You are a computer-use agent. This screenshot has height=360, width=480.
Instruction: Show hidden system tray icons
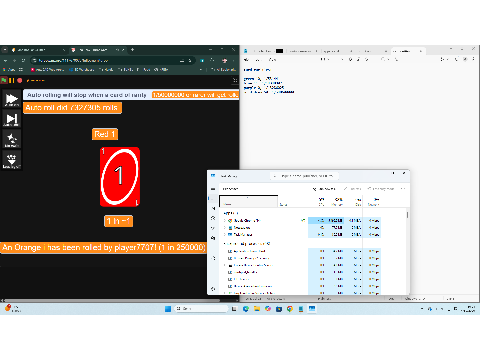pos(422,309)
